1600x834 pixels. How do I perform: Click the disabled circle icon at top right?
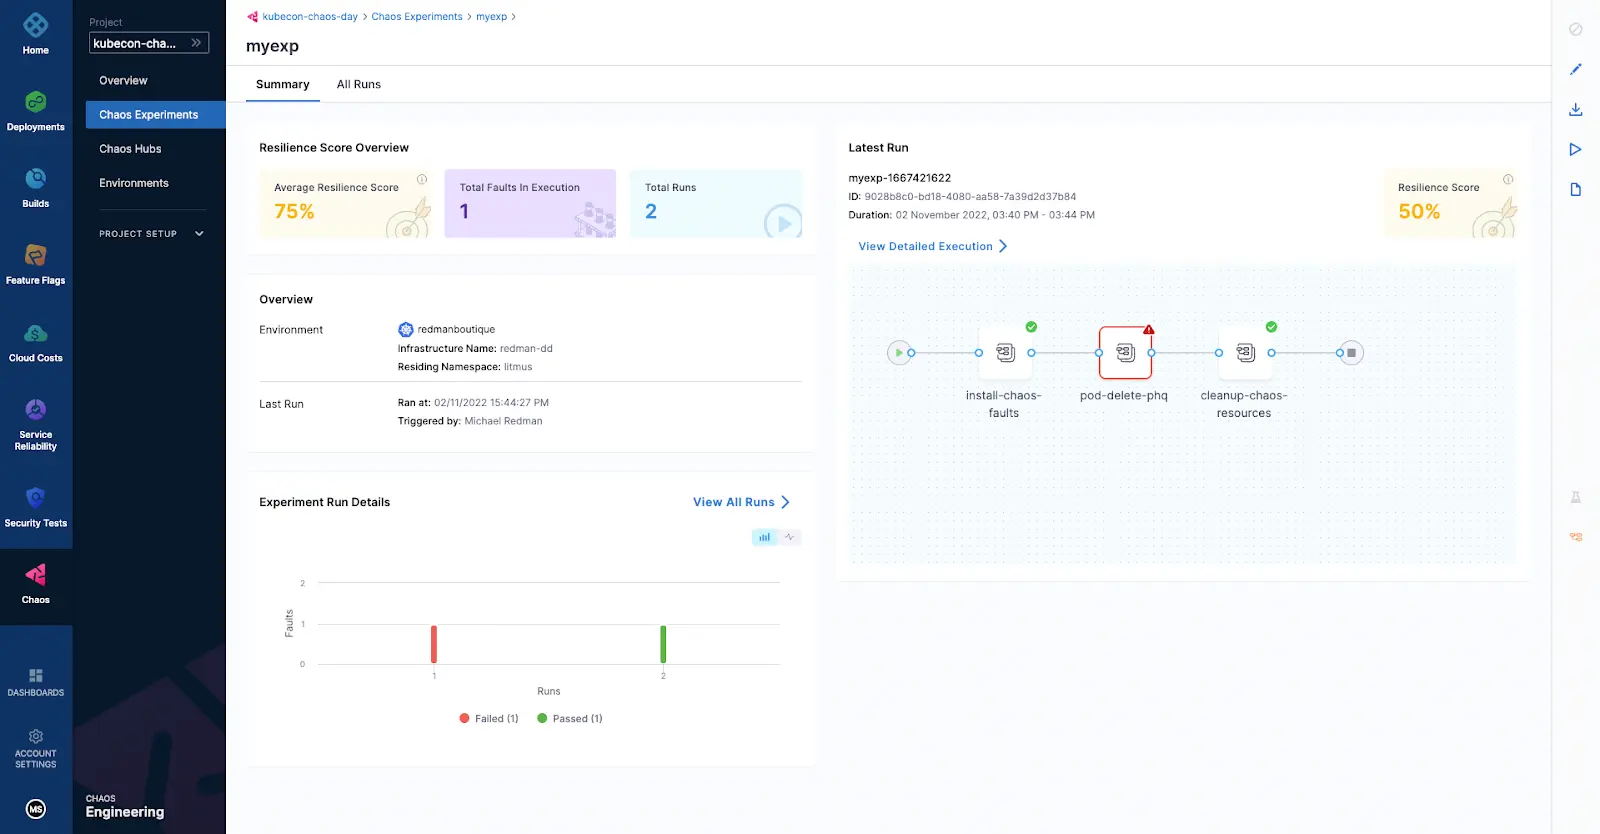click(1576, 29)
